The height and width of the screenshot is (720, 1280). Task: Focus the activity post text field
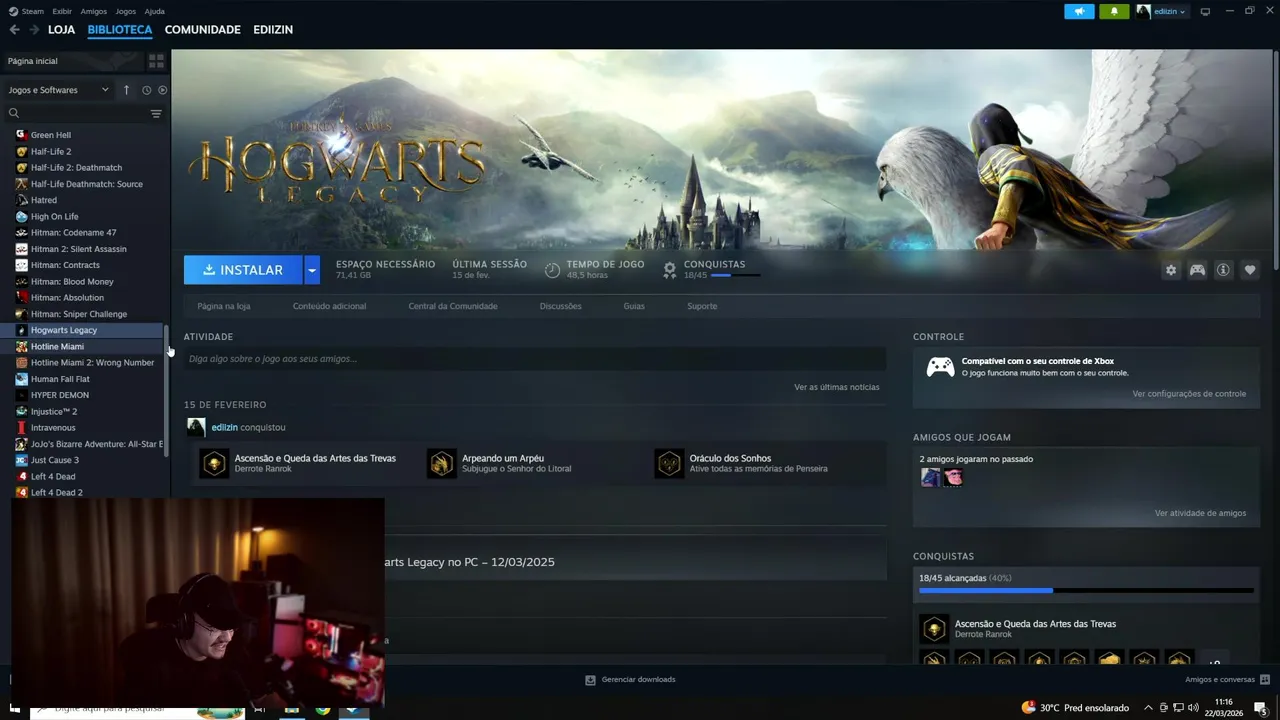535,359
